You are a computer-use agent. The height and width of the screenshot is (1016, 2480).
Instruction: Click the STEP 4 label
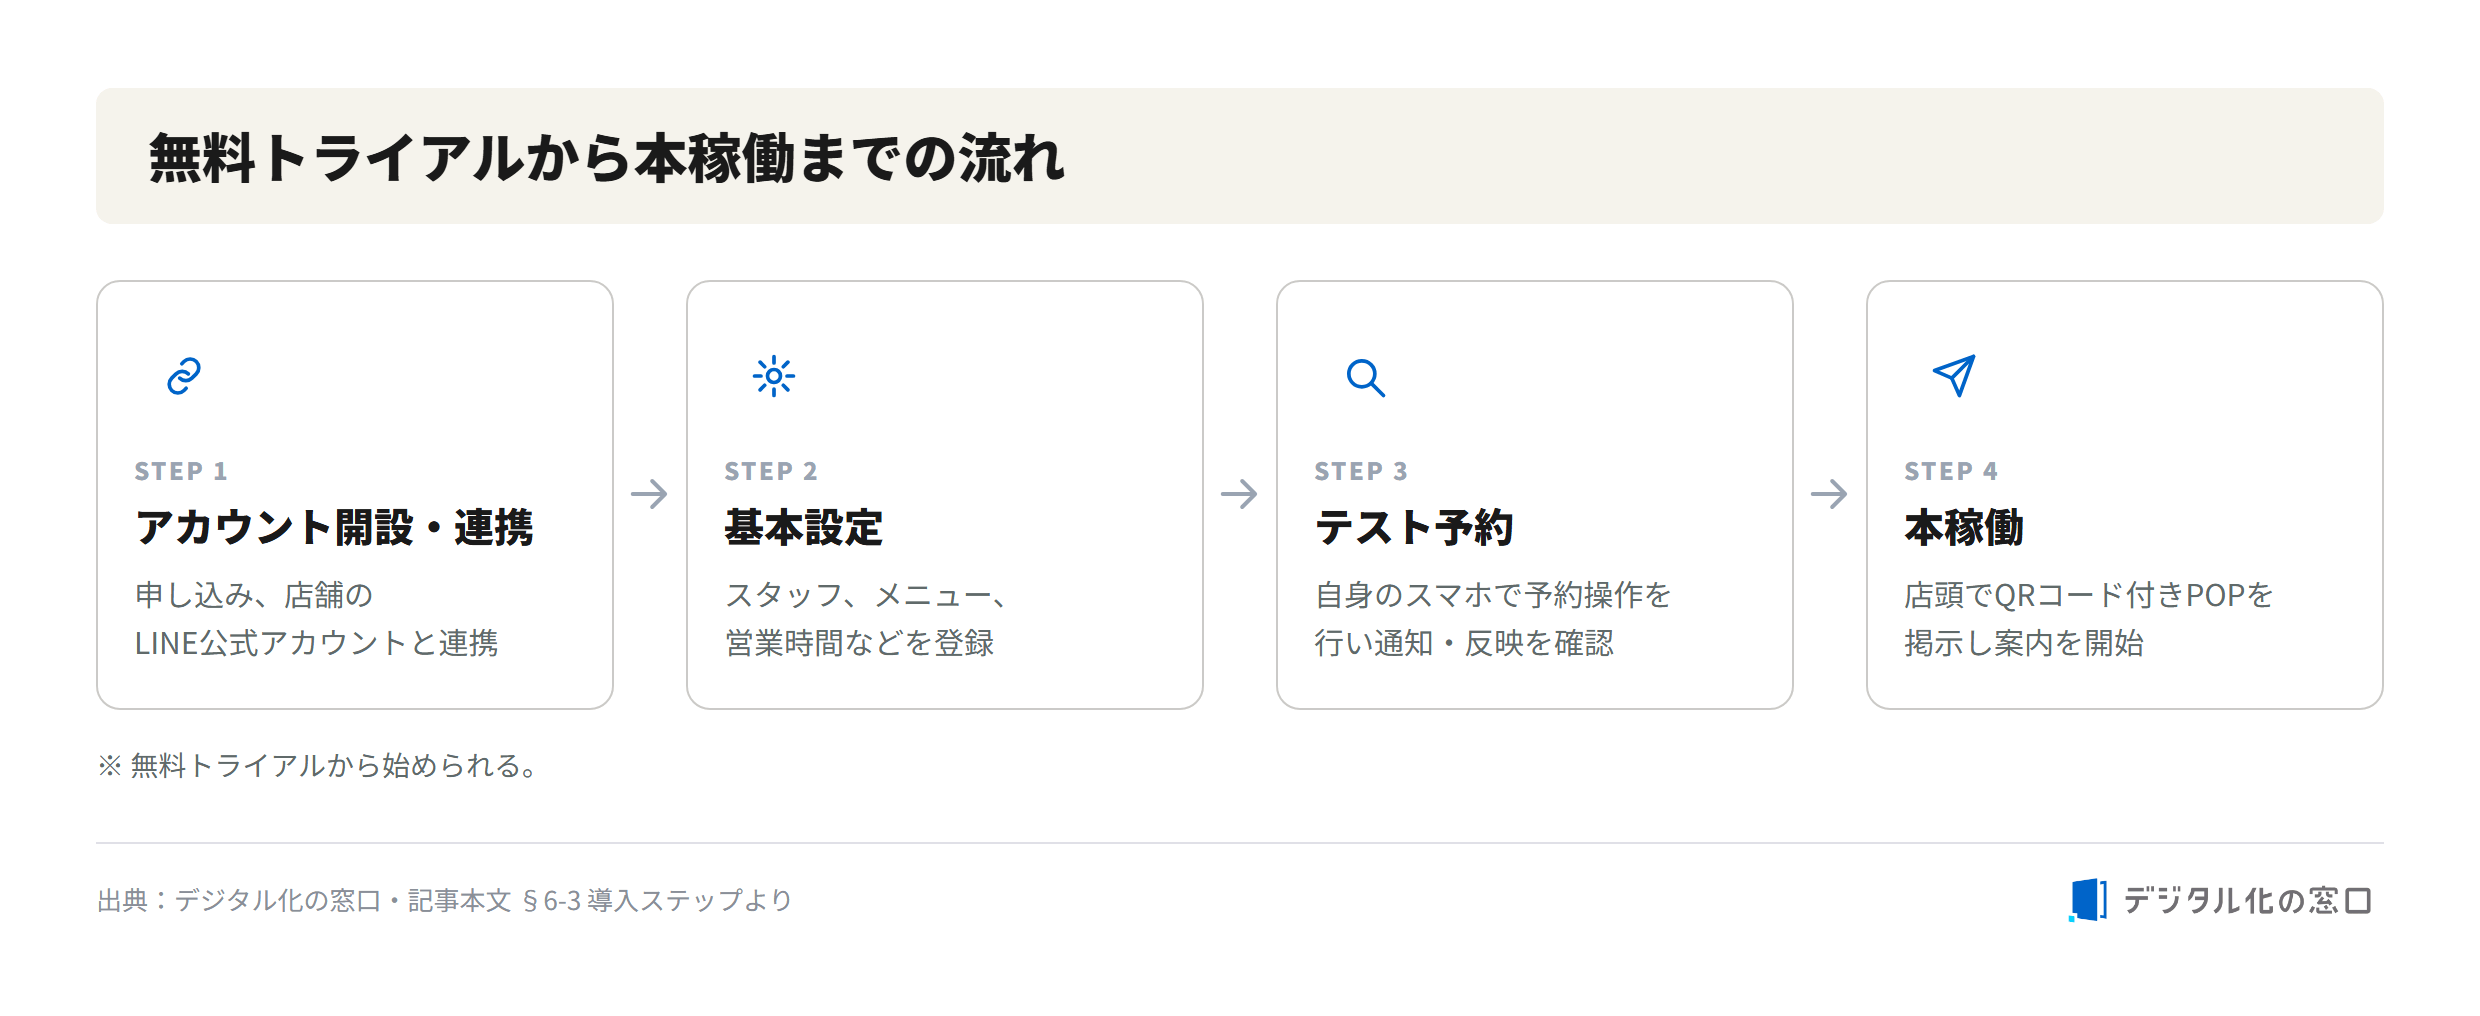[x=1951, y=471]
